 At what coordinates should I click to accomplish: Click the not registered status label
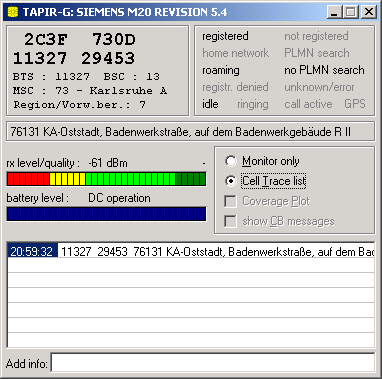pos(316,36)
